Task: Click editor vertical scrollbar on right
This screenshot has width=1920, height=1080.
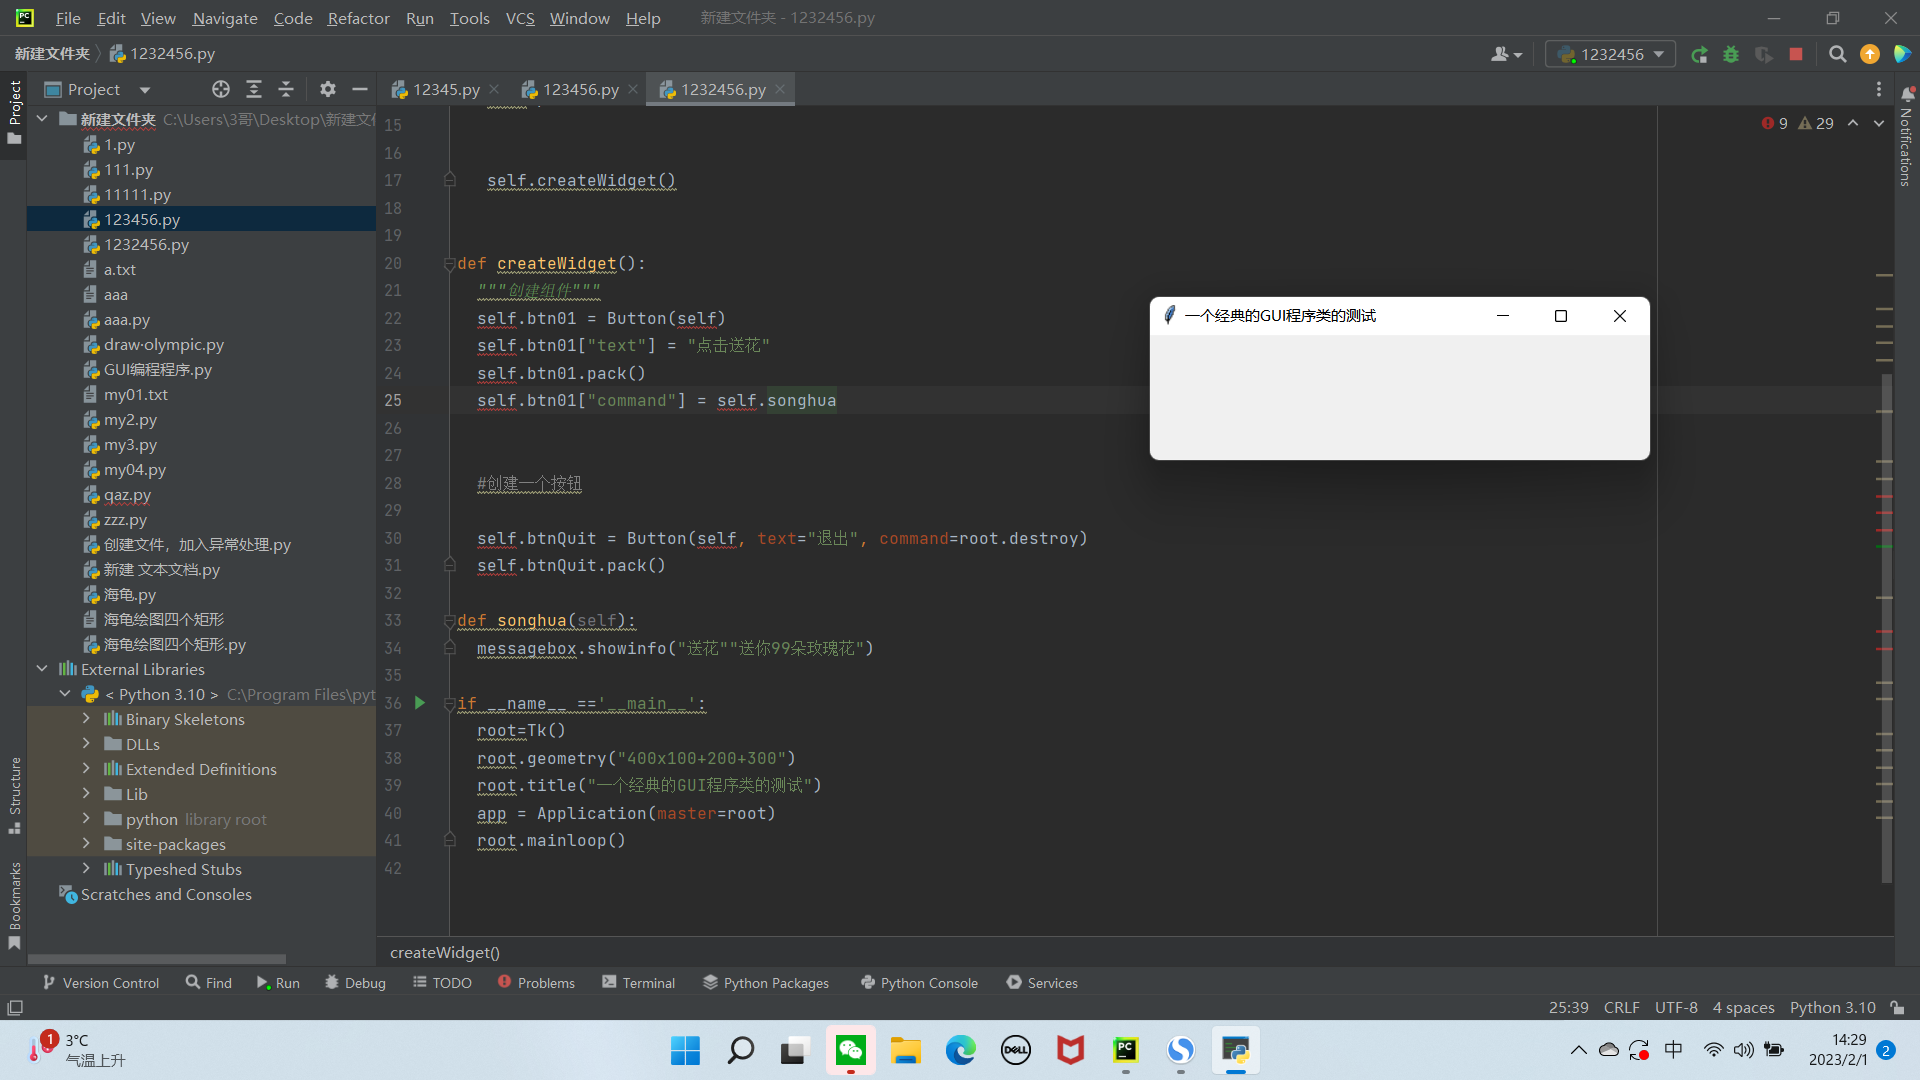Action: pos(1886,628)
